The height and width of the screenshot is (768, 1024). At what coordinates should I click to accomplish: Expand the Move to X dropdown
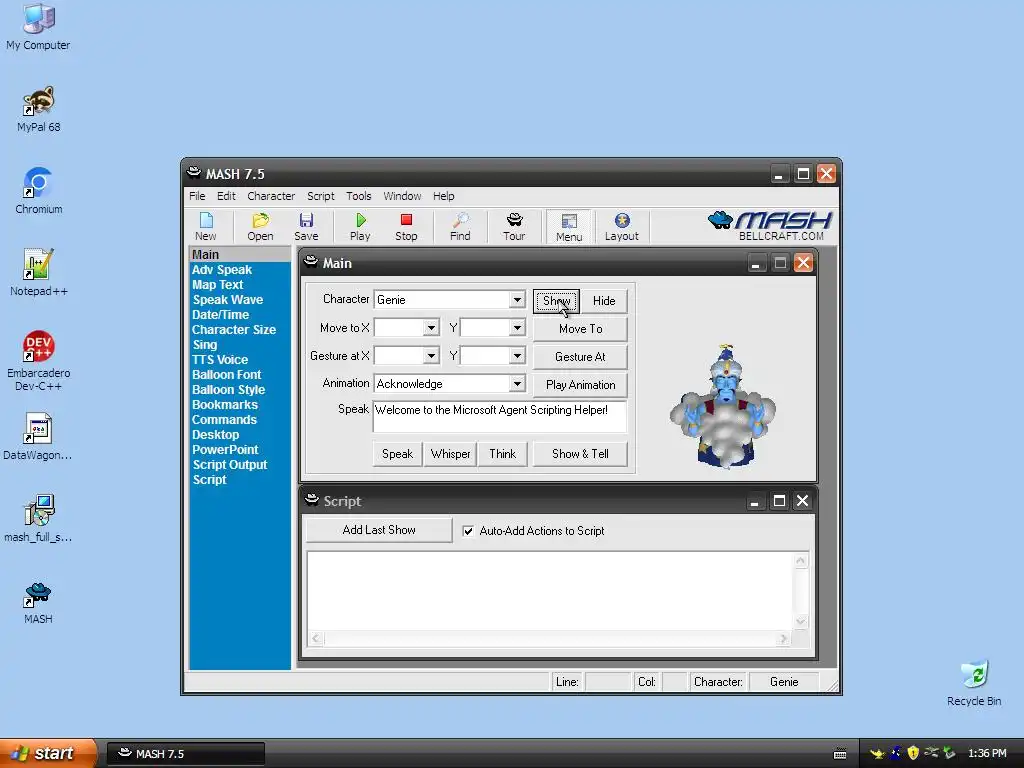[431, 328]
